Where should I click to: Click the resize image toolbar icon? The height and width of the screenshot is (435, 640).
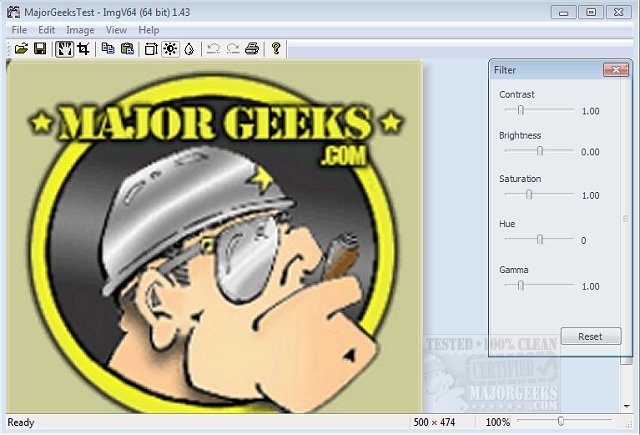pos(151,49)
